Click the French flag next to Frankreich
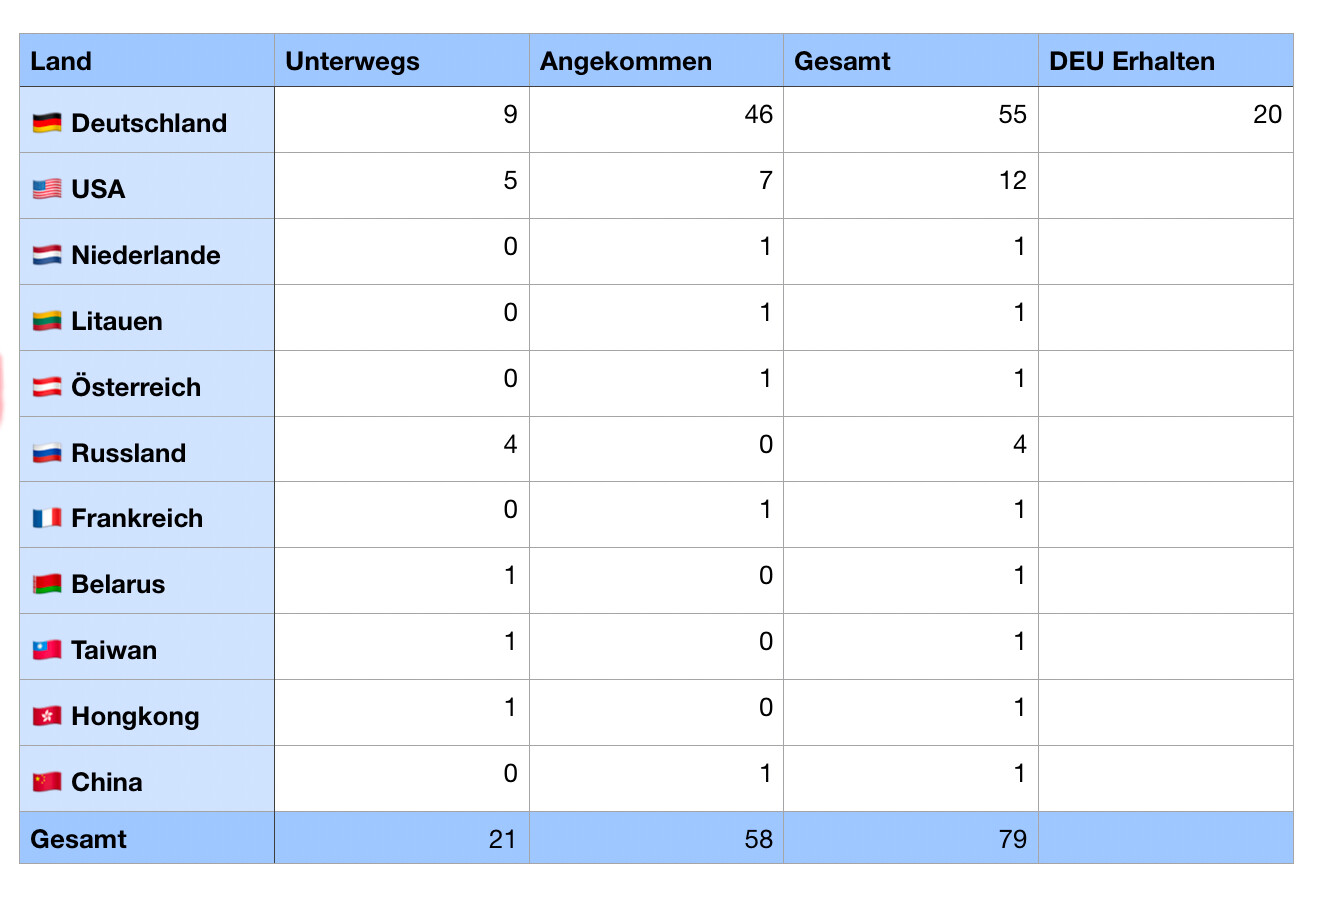This screenshot has width=1331, height=898. pyautogui.click(x=47, y=518)
